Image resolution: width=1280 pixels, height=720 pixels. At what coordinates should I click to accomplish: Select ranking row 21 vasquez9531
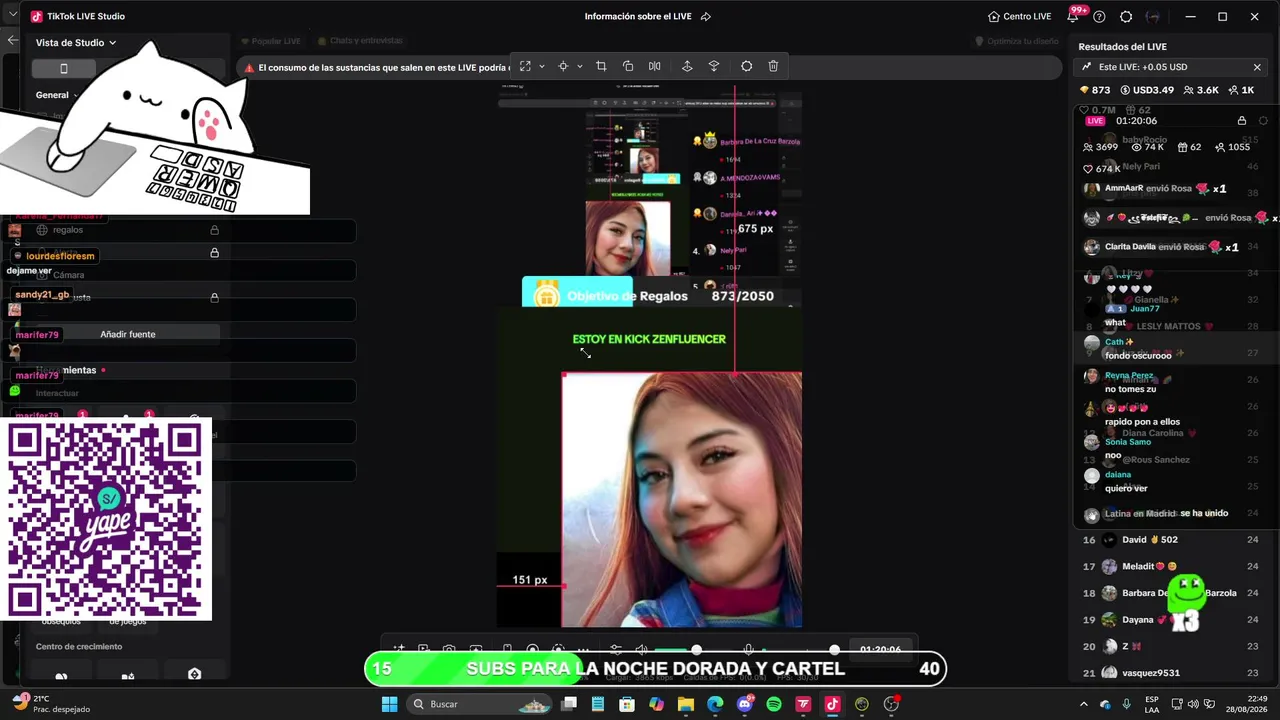point(1171,673)
